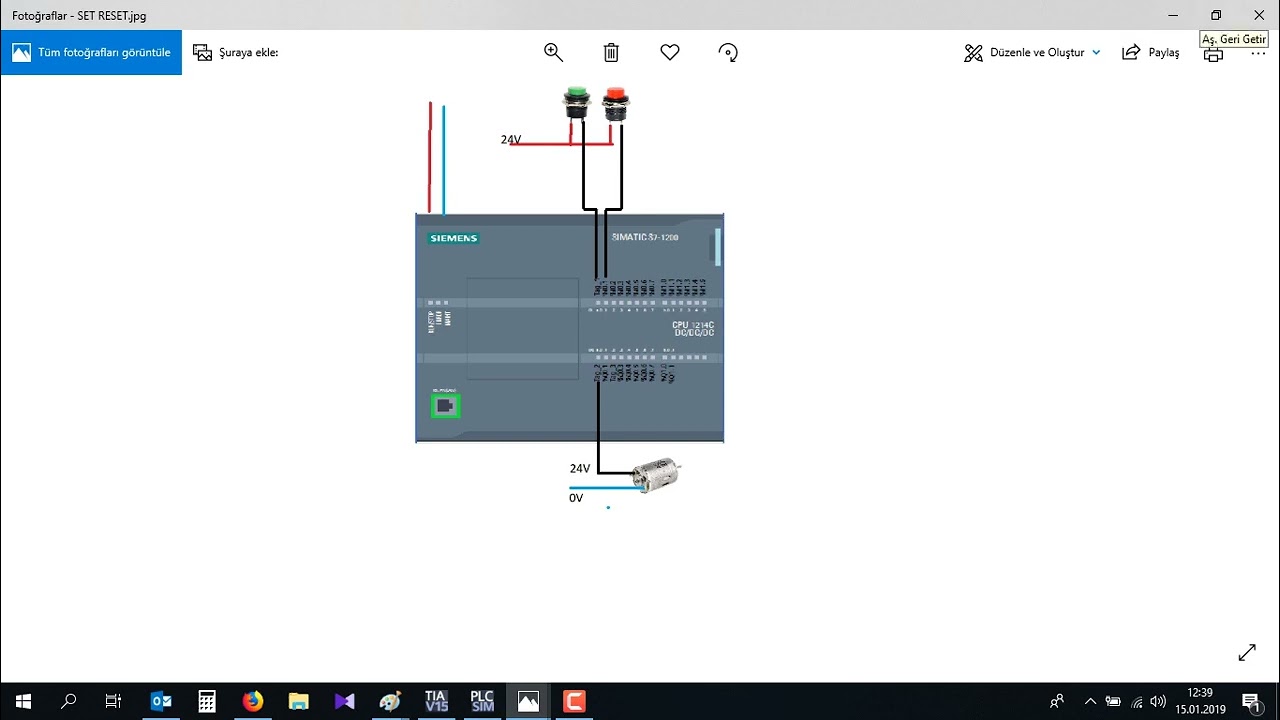Share the photo via Paylaş
The image size is (1280, 720).
(1151, 52)
